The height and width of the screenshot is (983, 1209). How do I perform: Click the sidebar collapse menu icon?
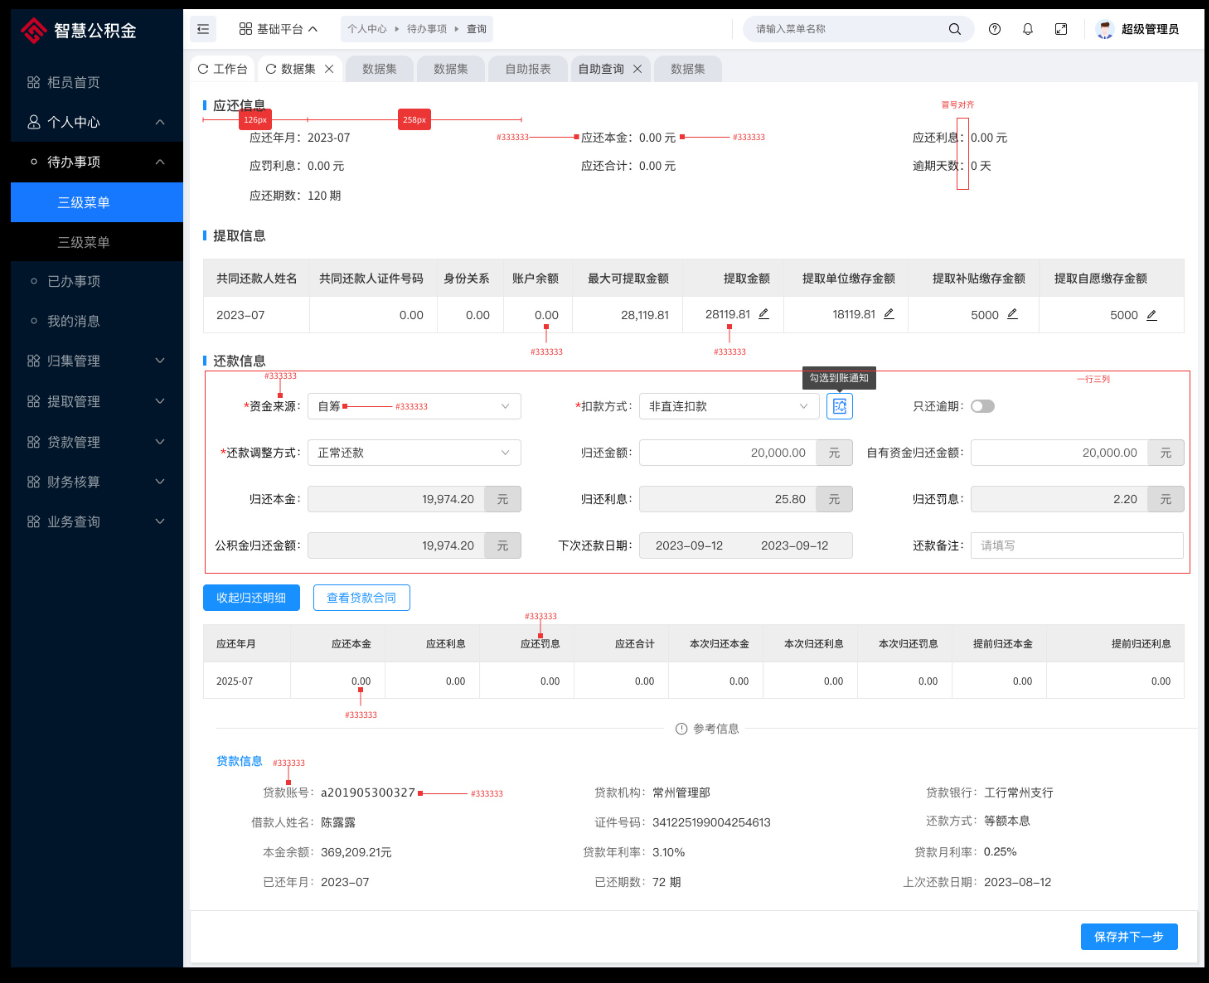pyautogui.click(x=203, y=29)
